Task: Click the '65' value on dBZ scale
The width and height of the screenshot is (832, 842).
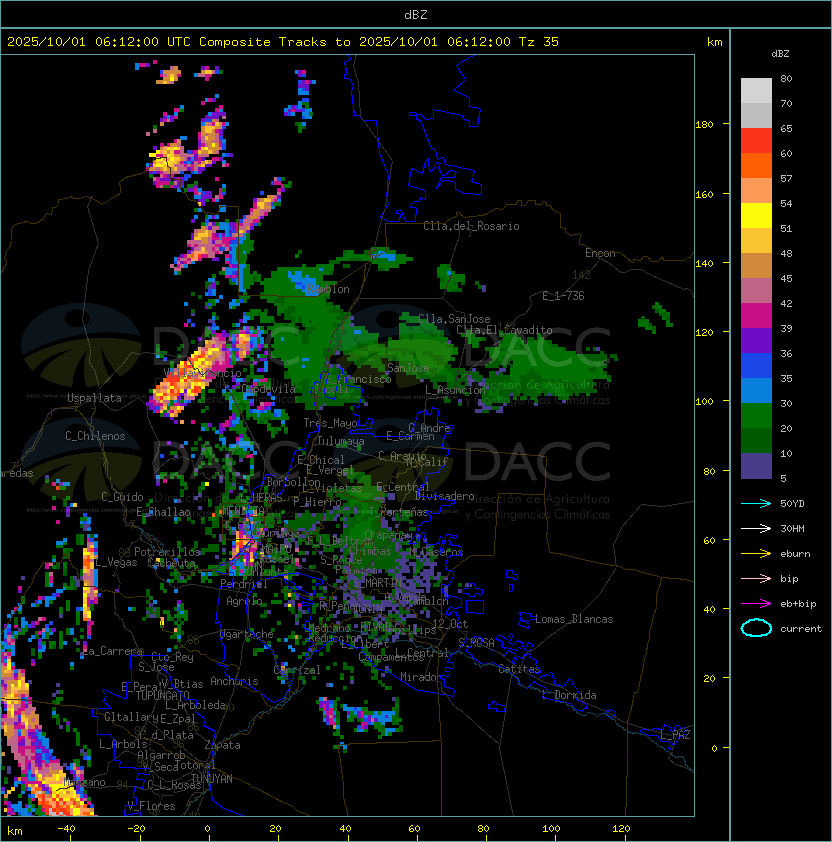Action: tap(786, 129)
